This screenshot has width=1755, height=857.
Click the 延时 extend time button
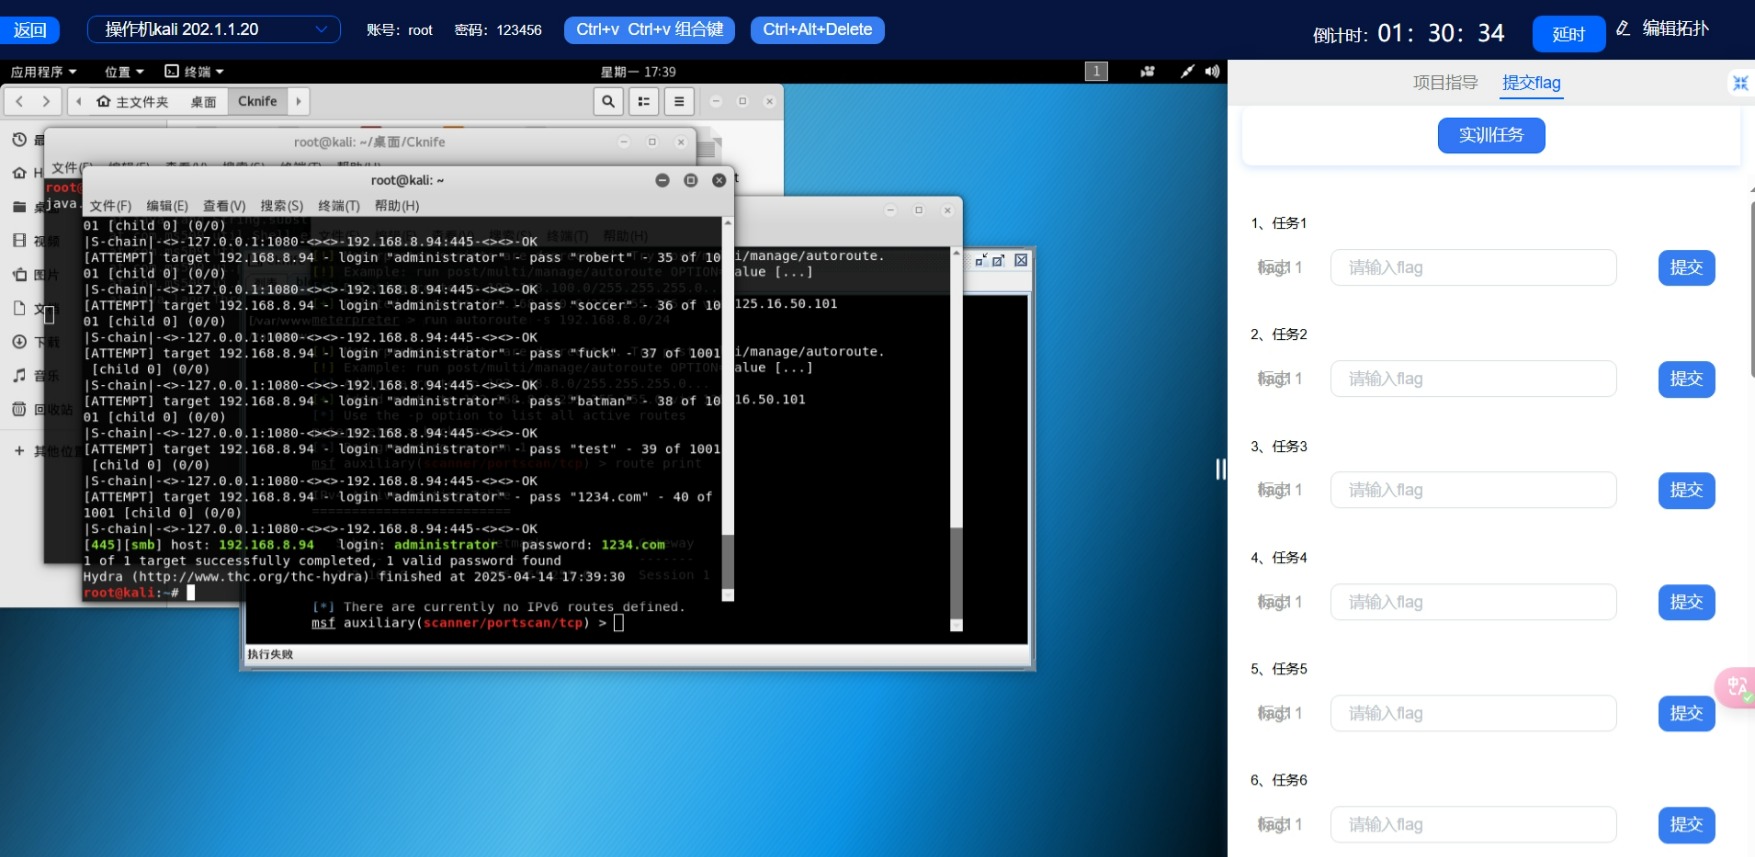pos(1568,34)
